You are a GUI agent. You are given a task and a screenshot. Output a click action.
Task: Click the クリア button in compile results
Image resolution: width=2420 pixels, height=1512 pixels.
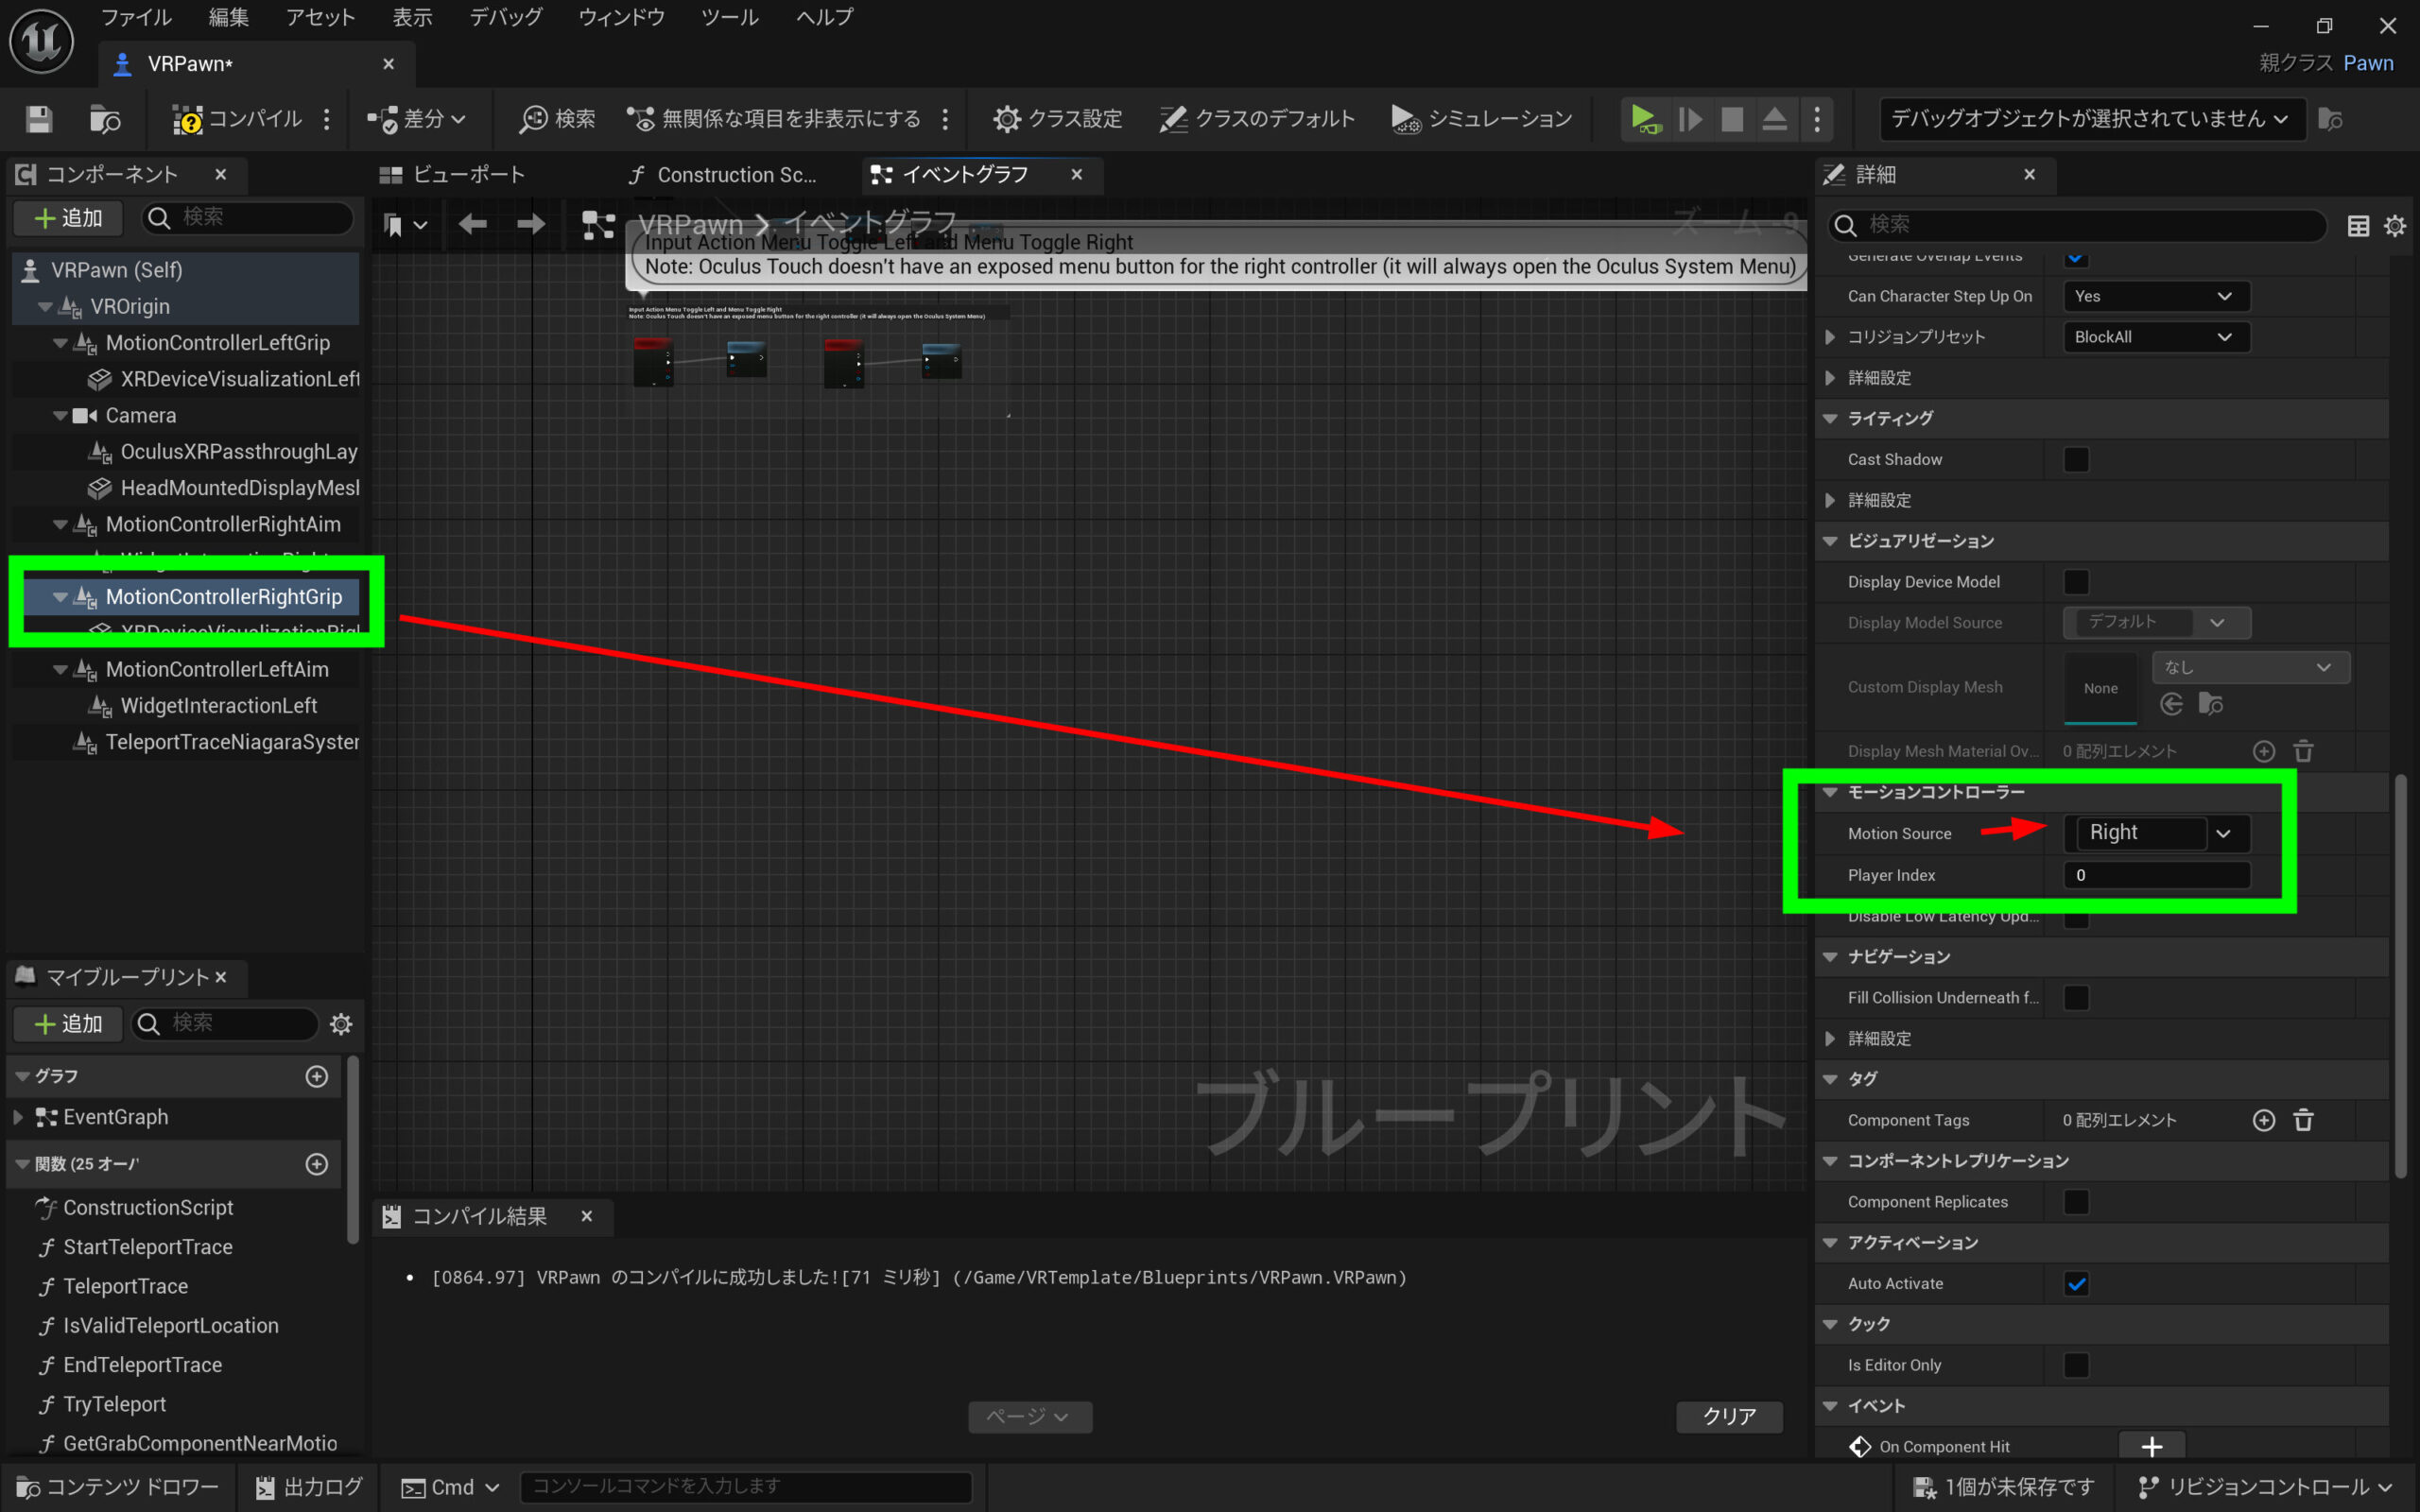[x=1729, y=1416]
